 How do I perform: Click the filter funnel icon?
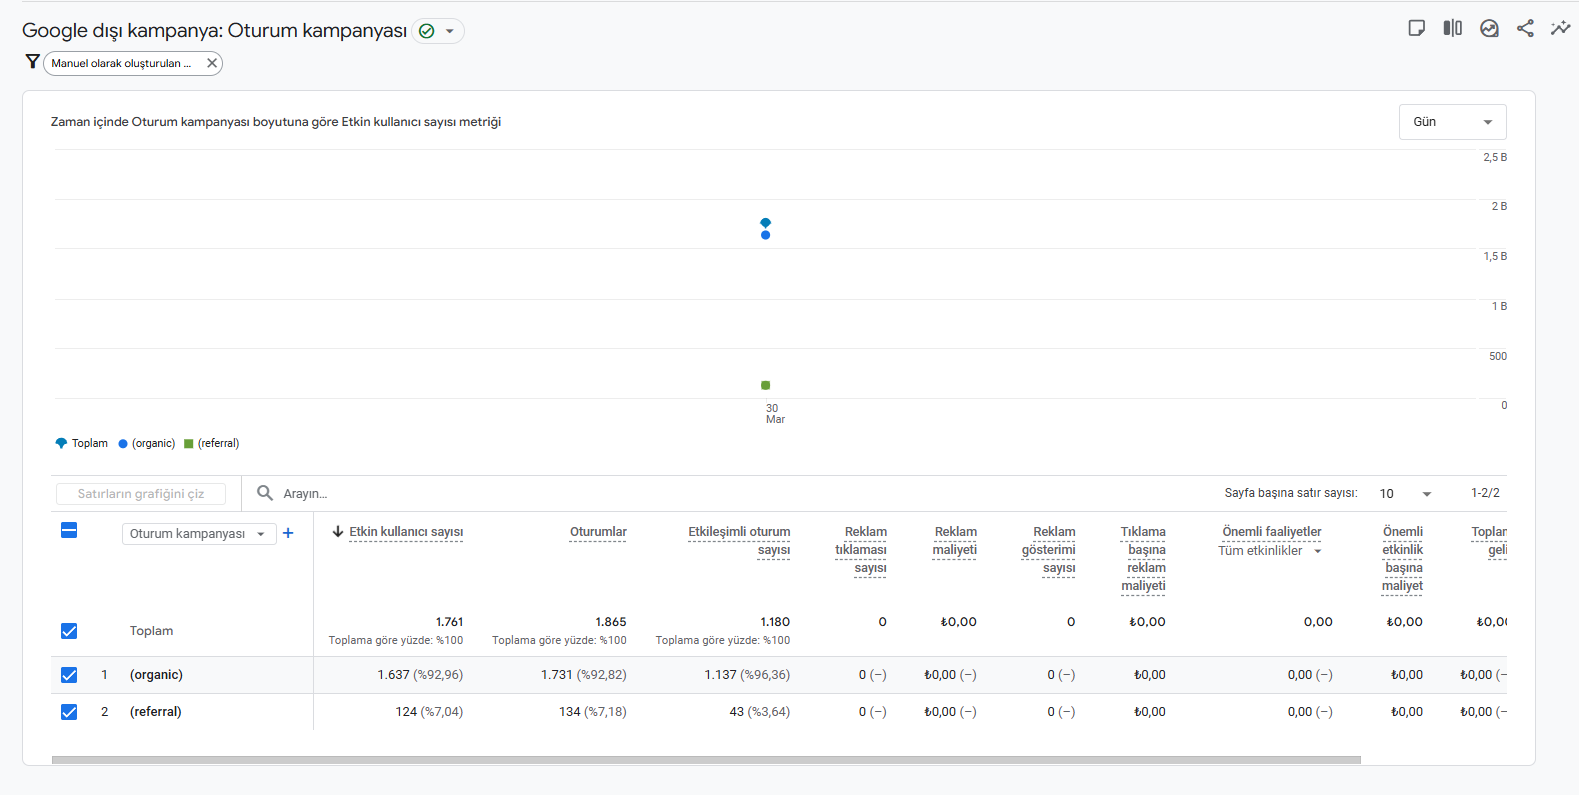pyautogui.click(x=32, y=62)
